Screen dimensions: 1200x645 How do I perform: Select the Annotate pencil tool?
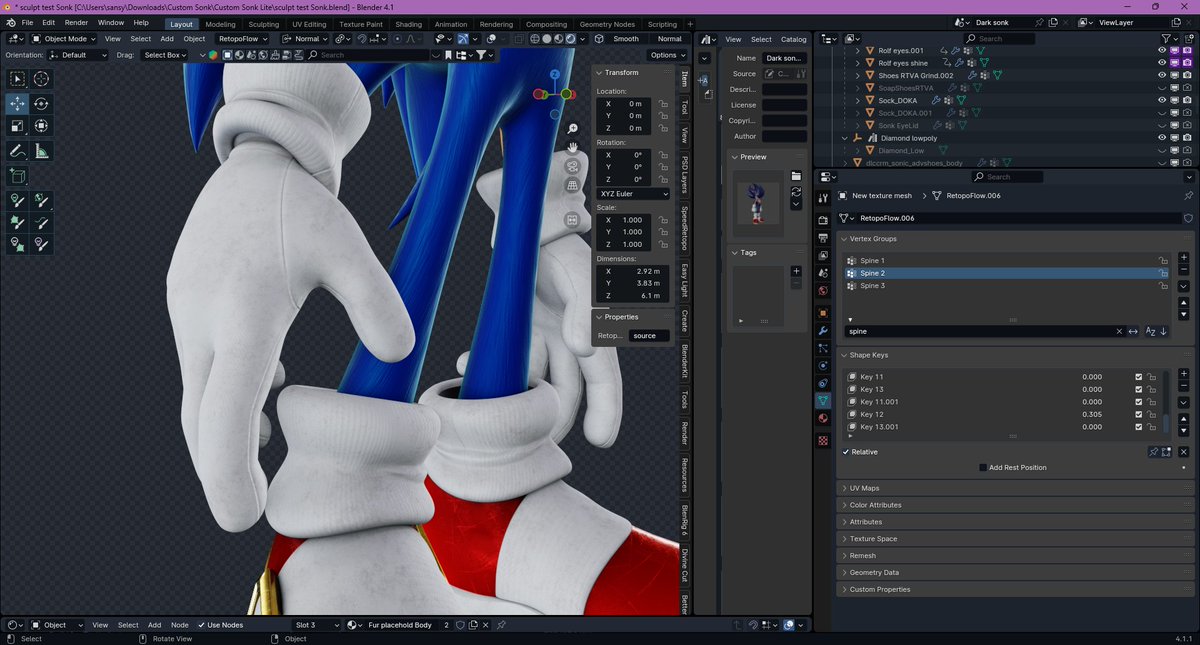pos(18,151)
